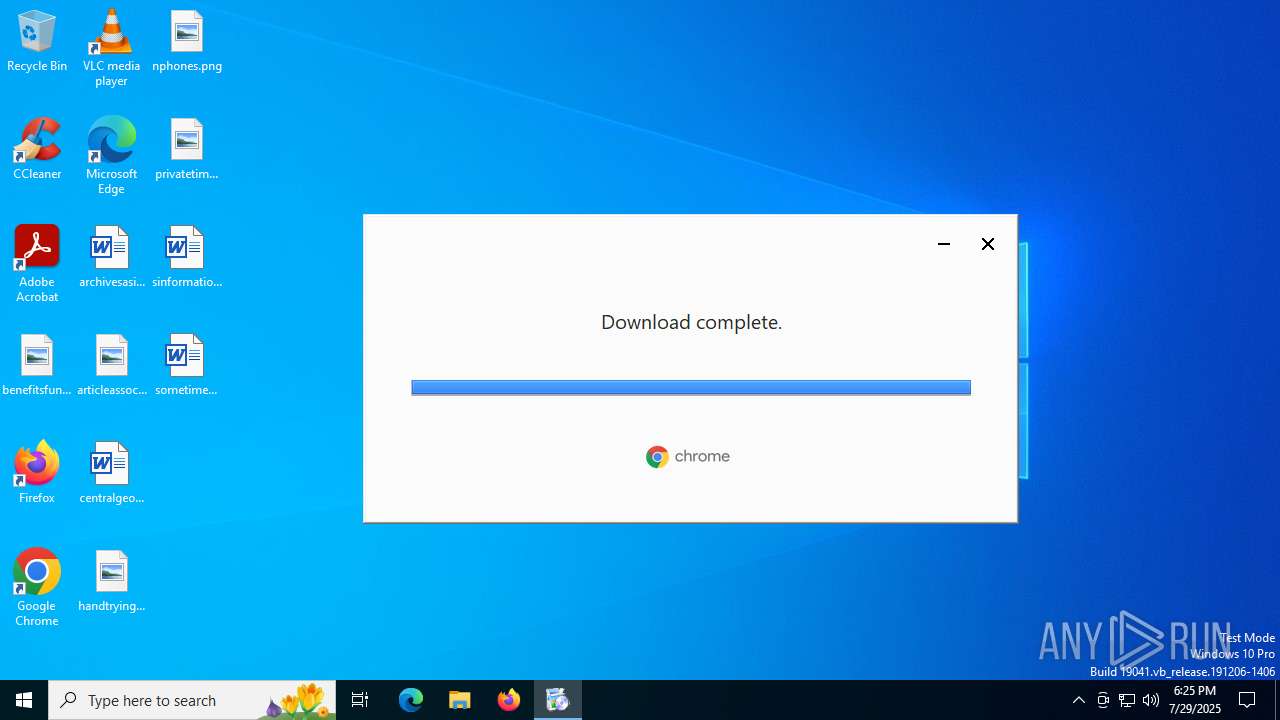Launch VLC media player shortcut
Image resolution: width=1280 pixels, height=720 pixels.
tap(111, 48)
